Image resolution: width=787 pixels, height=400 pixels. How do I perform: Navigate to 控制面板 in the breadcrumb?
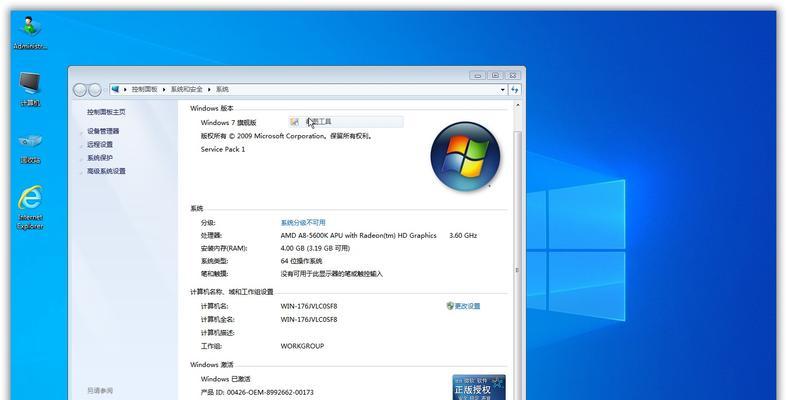[145, 89]
